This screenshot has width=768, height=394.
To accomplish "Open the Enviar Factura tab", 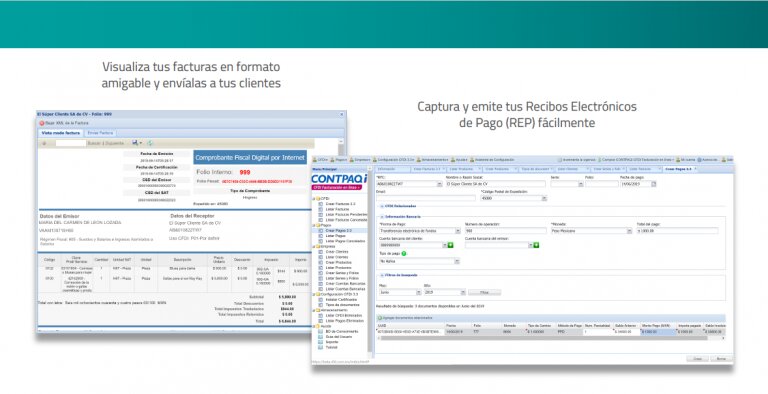I will click(100, 133).
